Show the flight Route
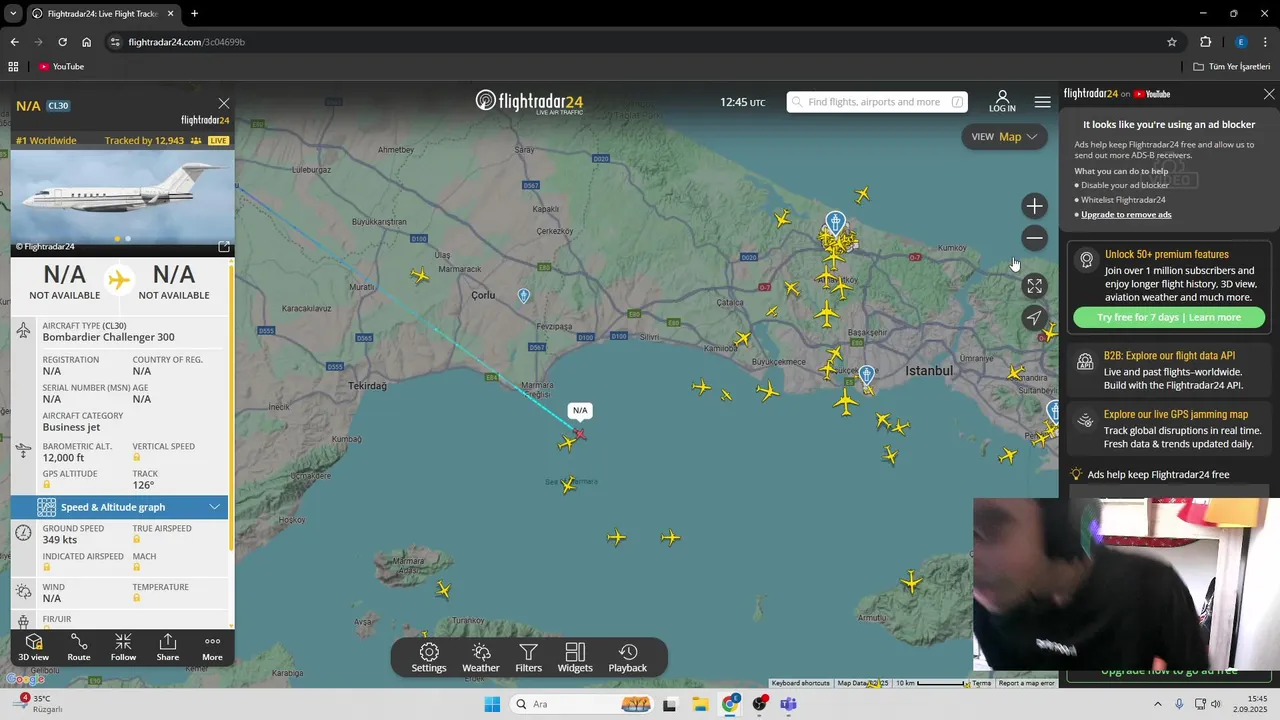 coord(79,647)
